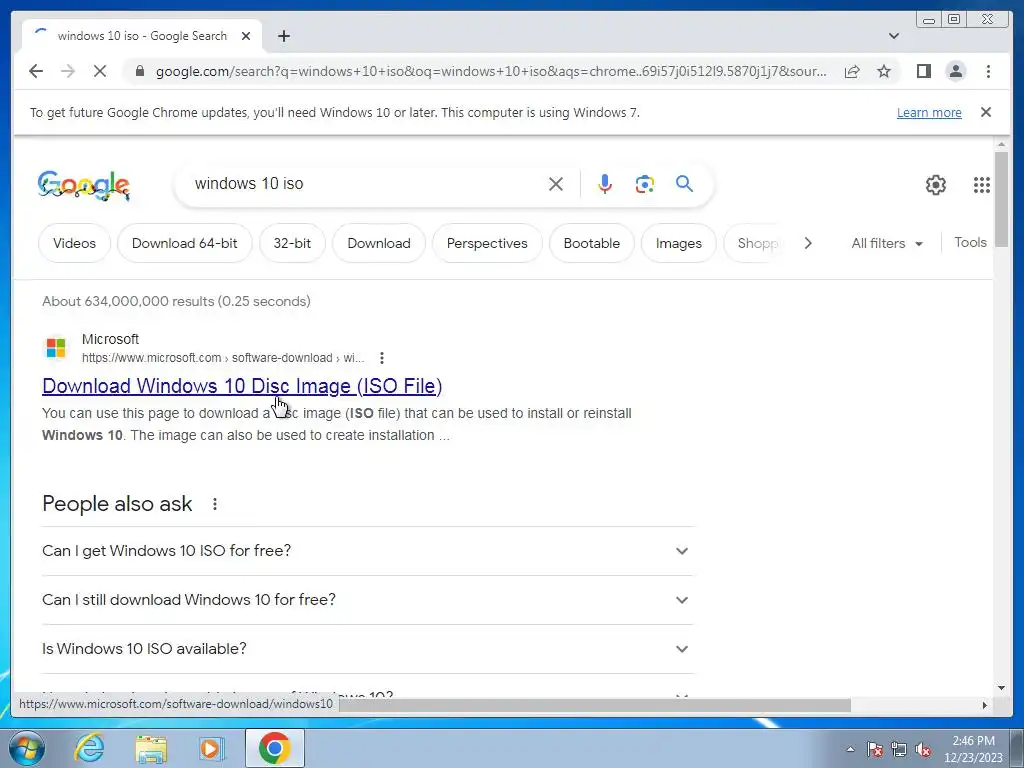Open Windows Media Player from taskbar
This screenshot has height=768, width=1024.
[x=211, y=748]
